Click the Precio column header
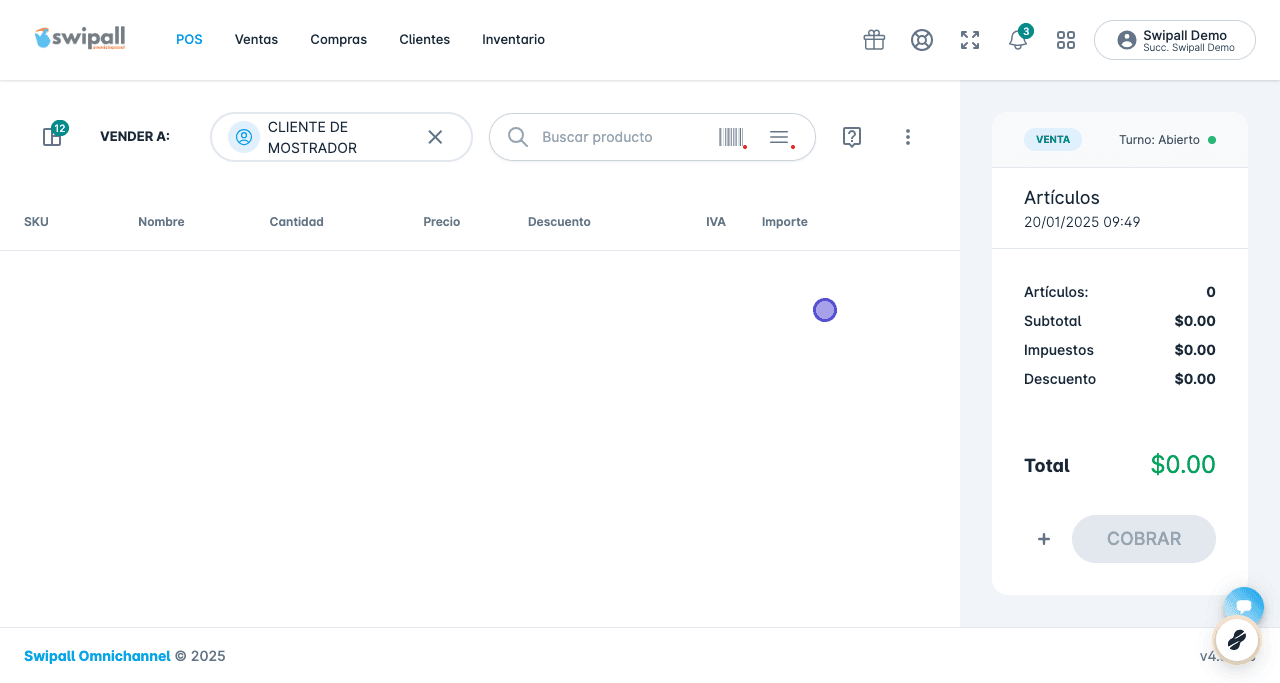 point(442,222)
